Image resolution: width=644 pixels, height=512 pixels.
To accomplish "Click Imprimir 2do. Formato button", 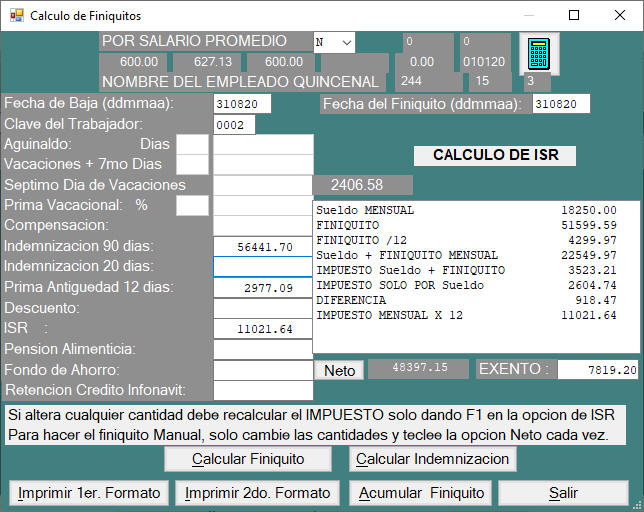I will click(x=258, y=493).
